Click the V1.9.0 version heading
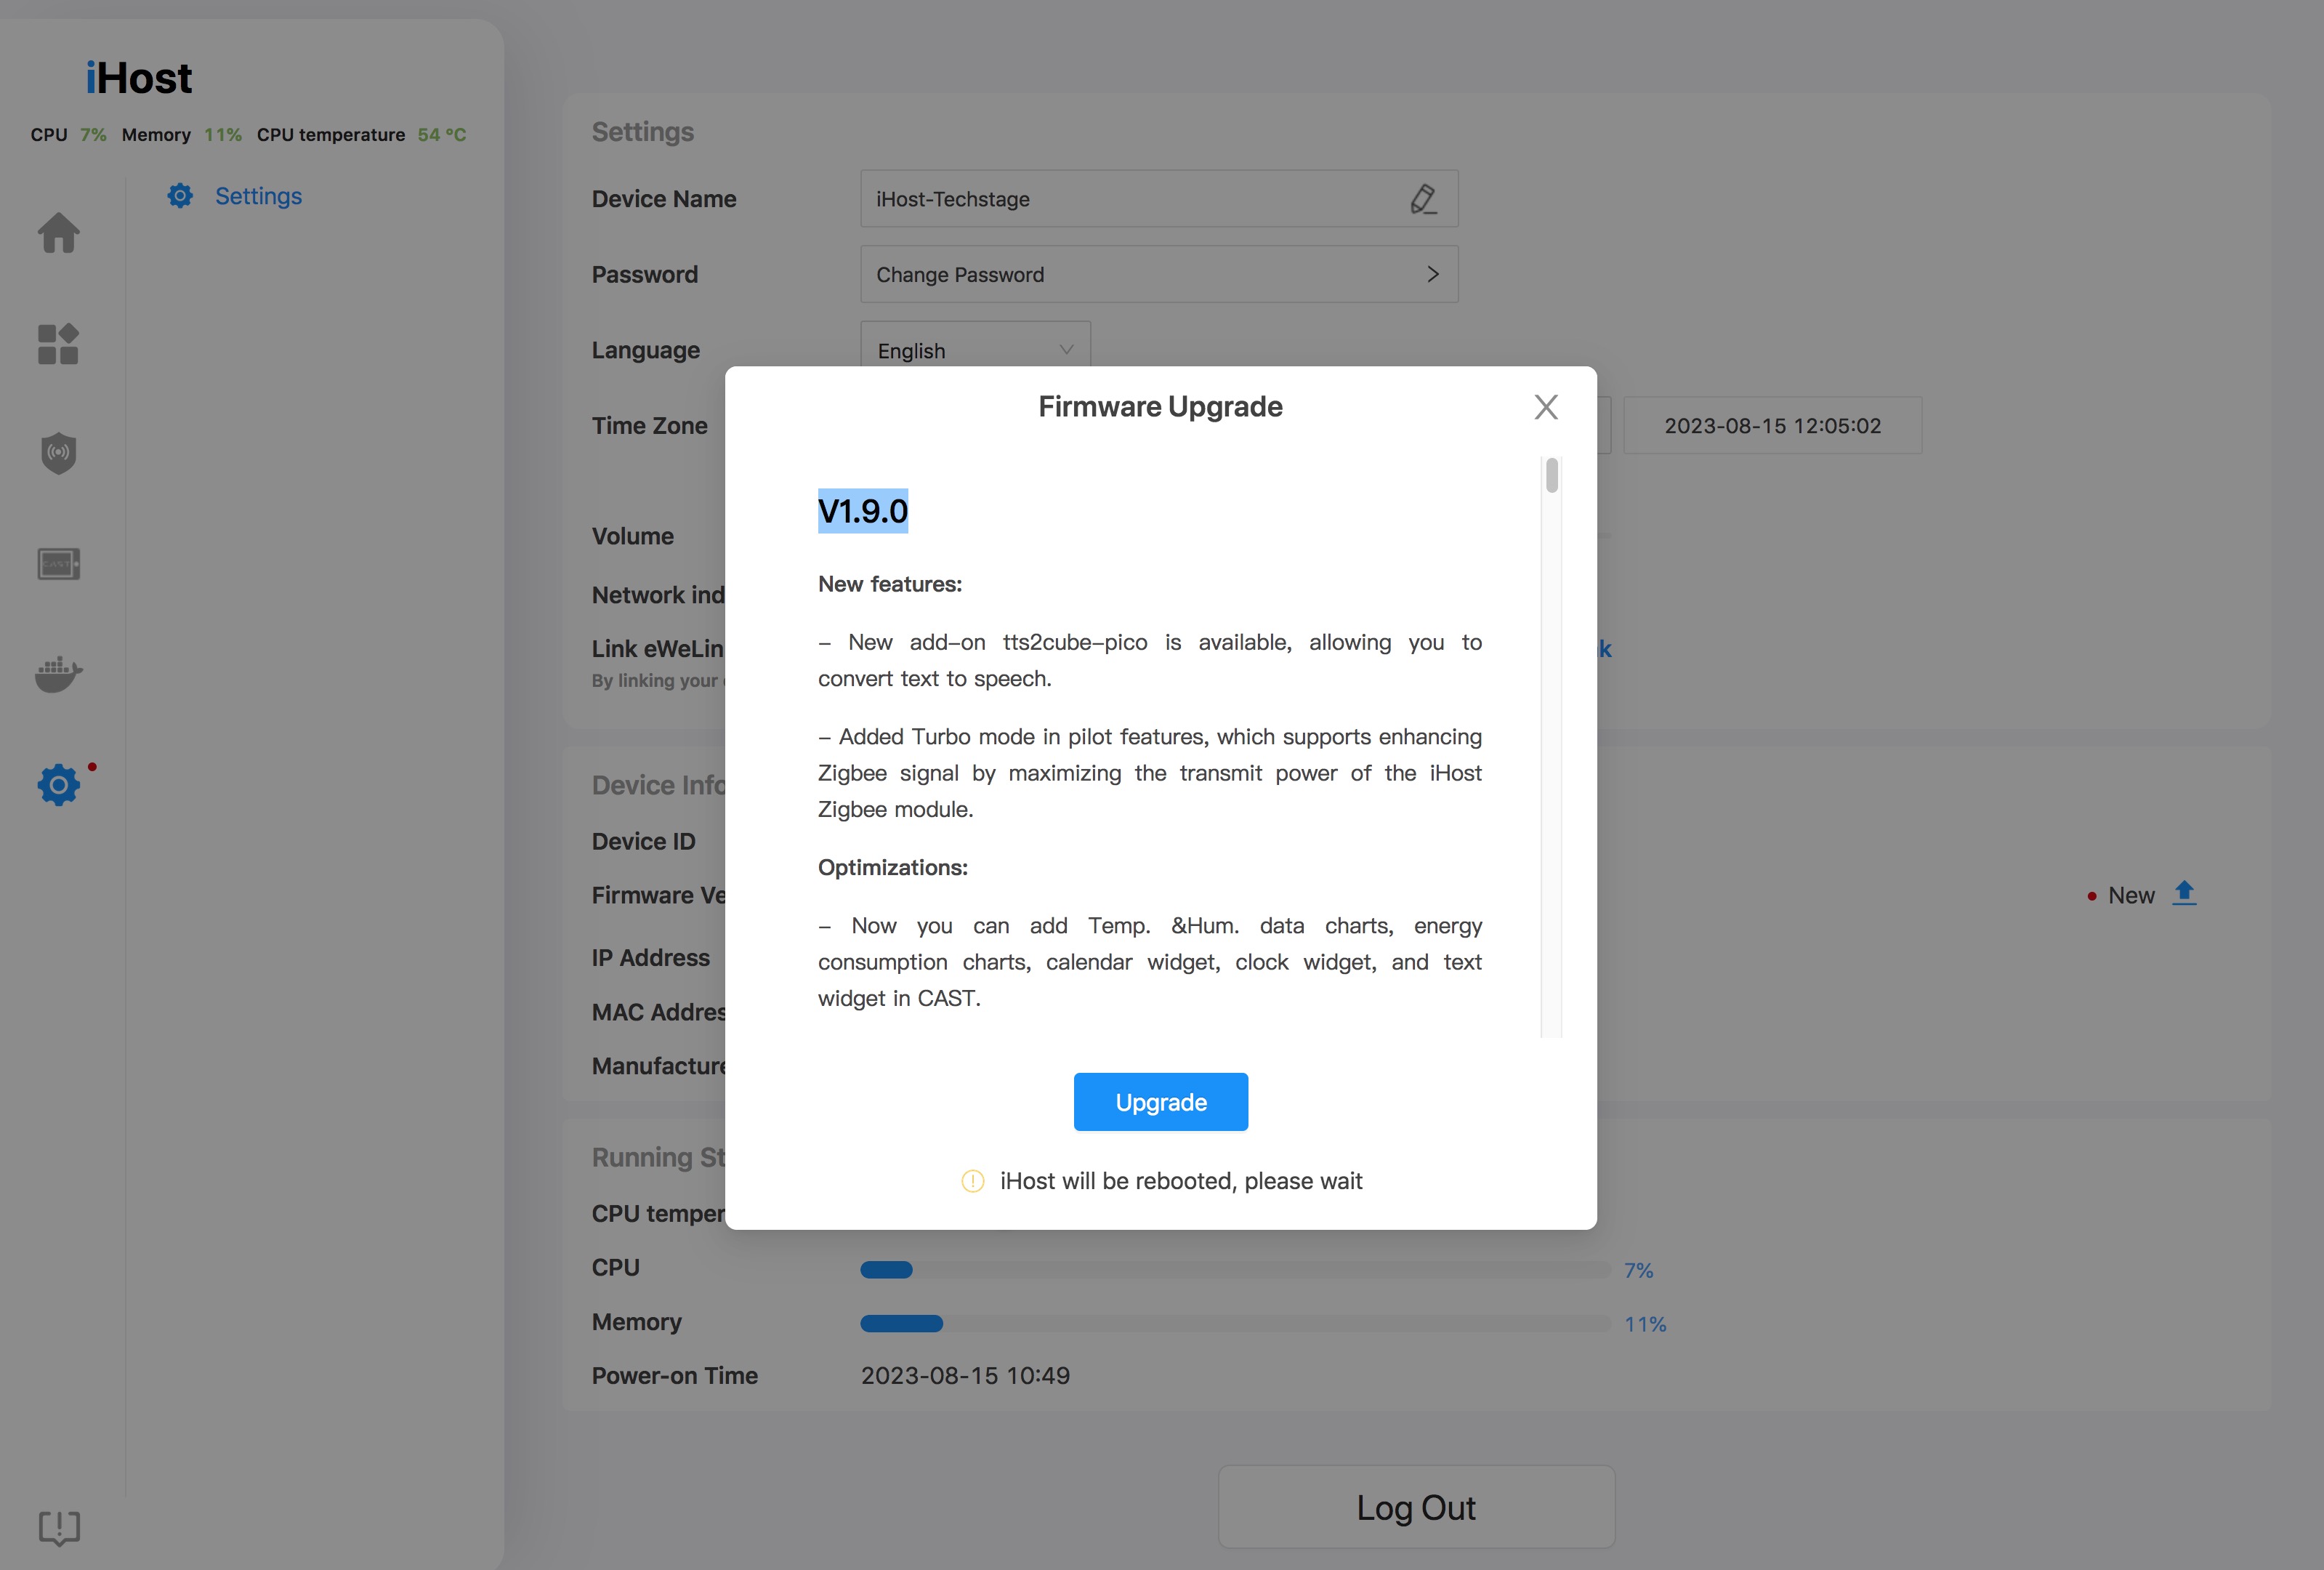 click(862, 512)
